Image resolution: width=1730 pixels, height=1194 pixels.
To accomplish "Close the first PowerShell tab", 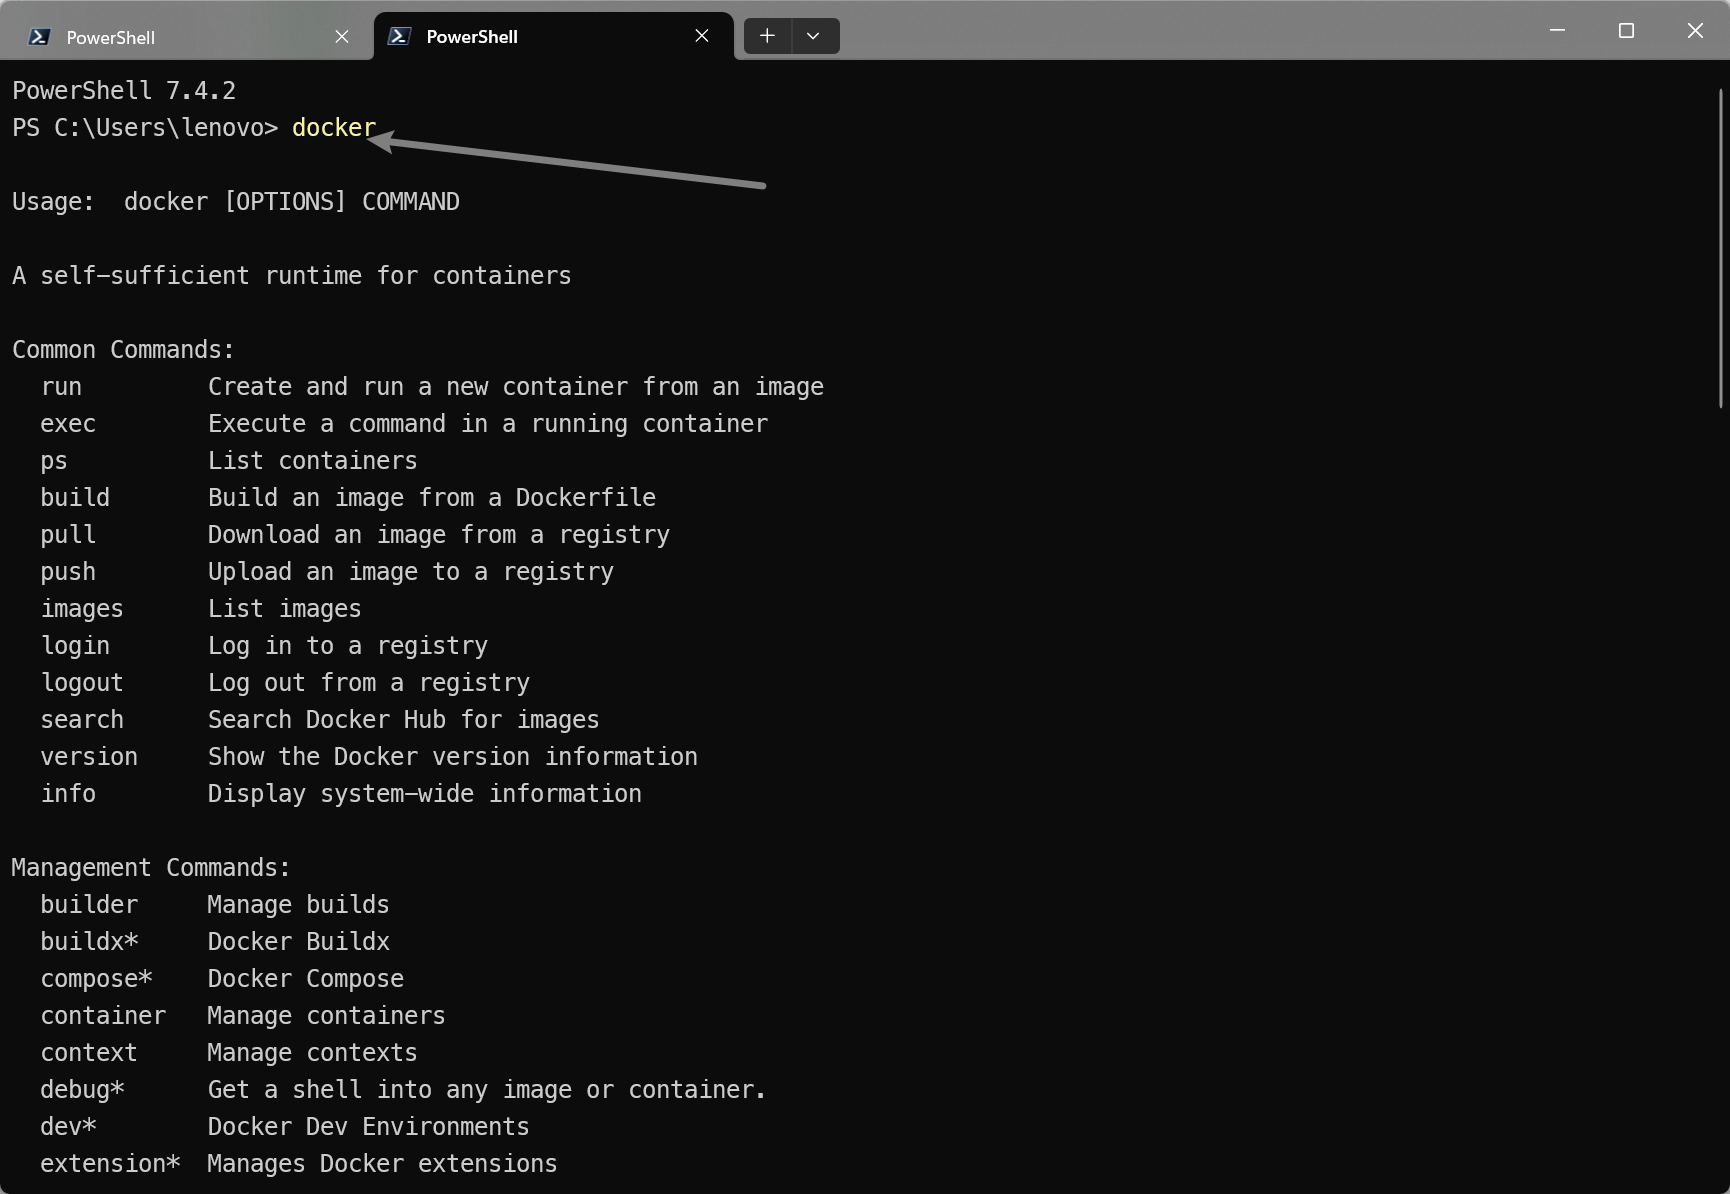I will point(342,37).
